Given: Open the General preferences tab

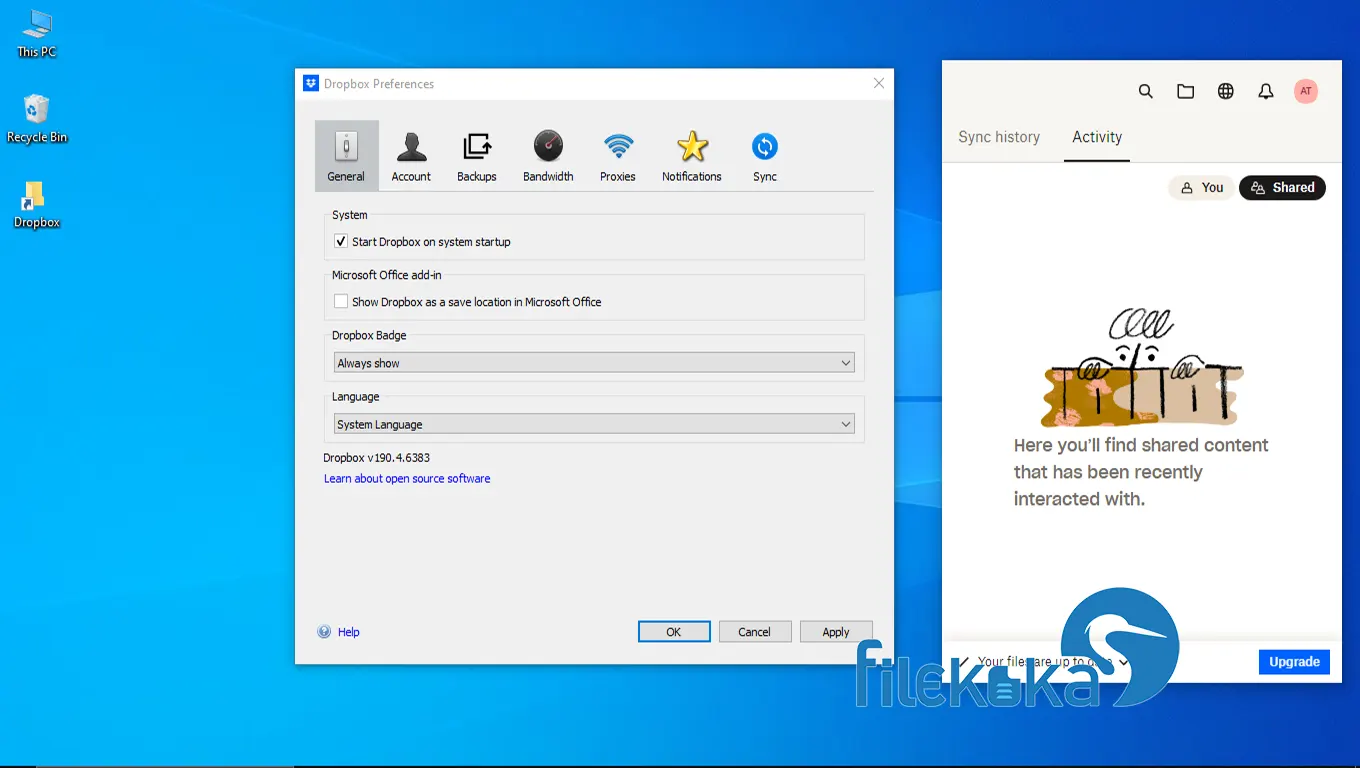Looking at the screenshot, I should point(346,156).
